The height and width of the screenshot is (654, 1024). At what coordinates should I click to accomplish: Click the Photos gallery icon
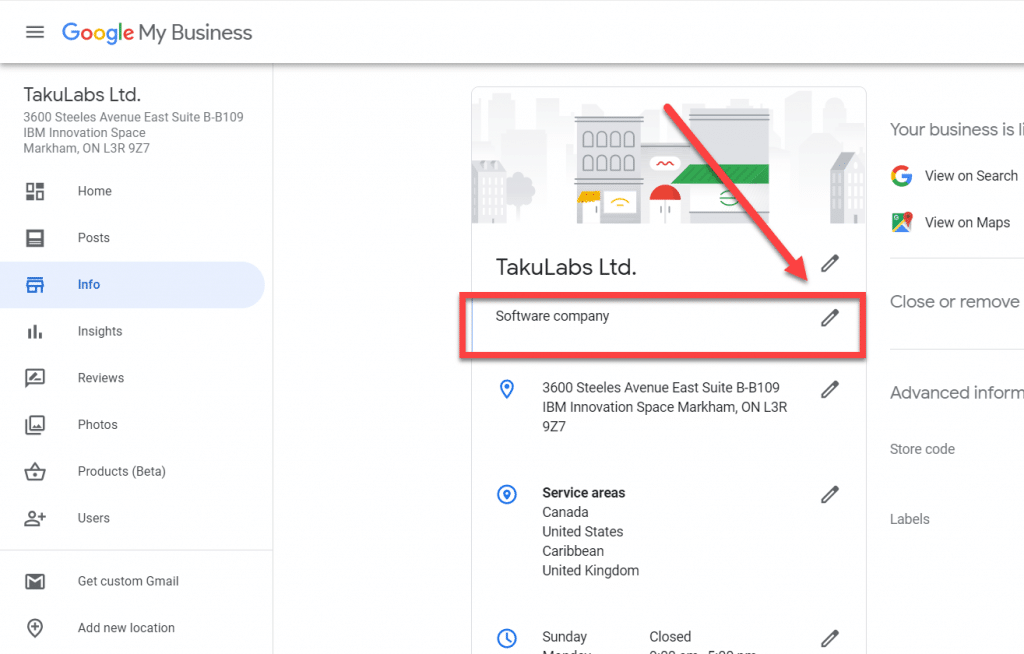click(x=35, y=425)
